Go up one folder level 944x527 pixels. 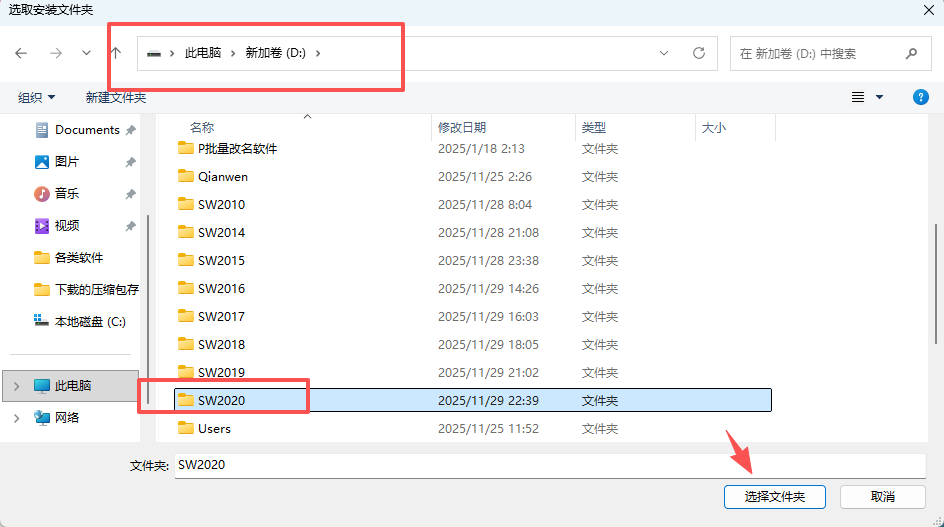click(x=116, y=53)
